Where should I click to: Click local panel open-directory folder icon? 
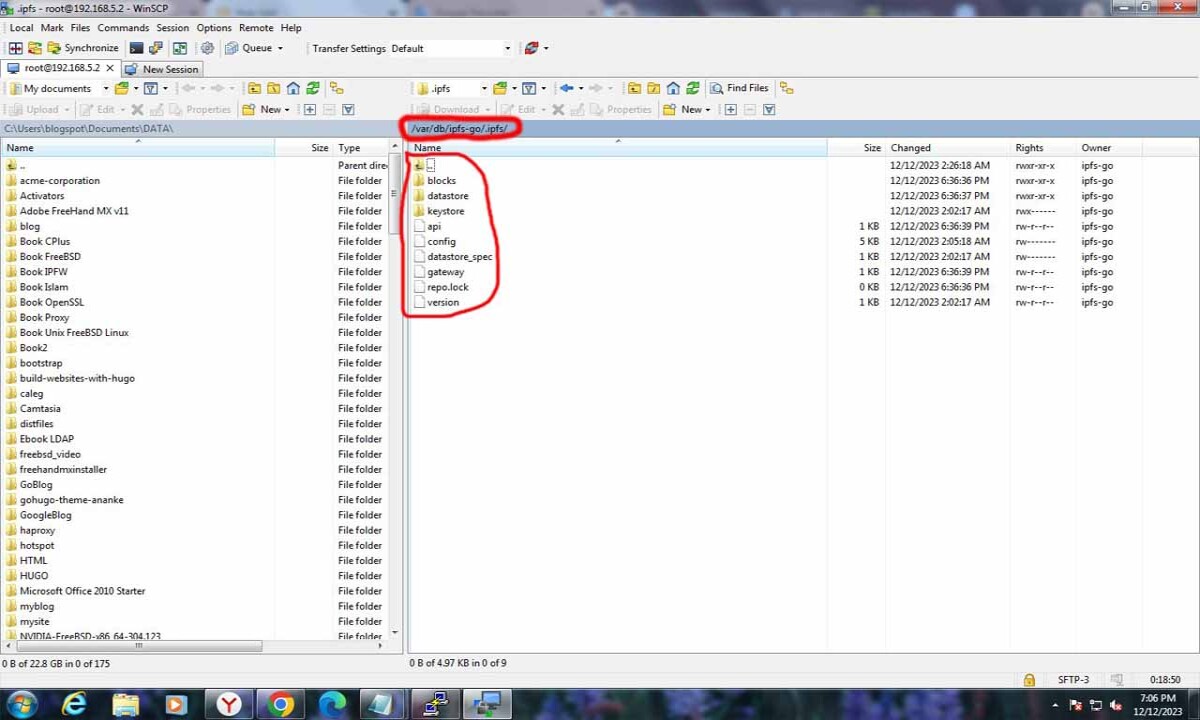coord(121,88)
